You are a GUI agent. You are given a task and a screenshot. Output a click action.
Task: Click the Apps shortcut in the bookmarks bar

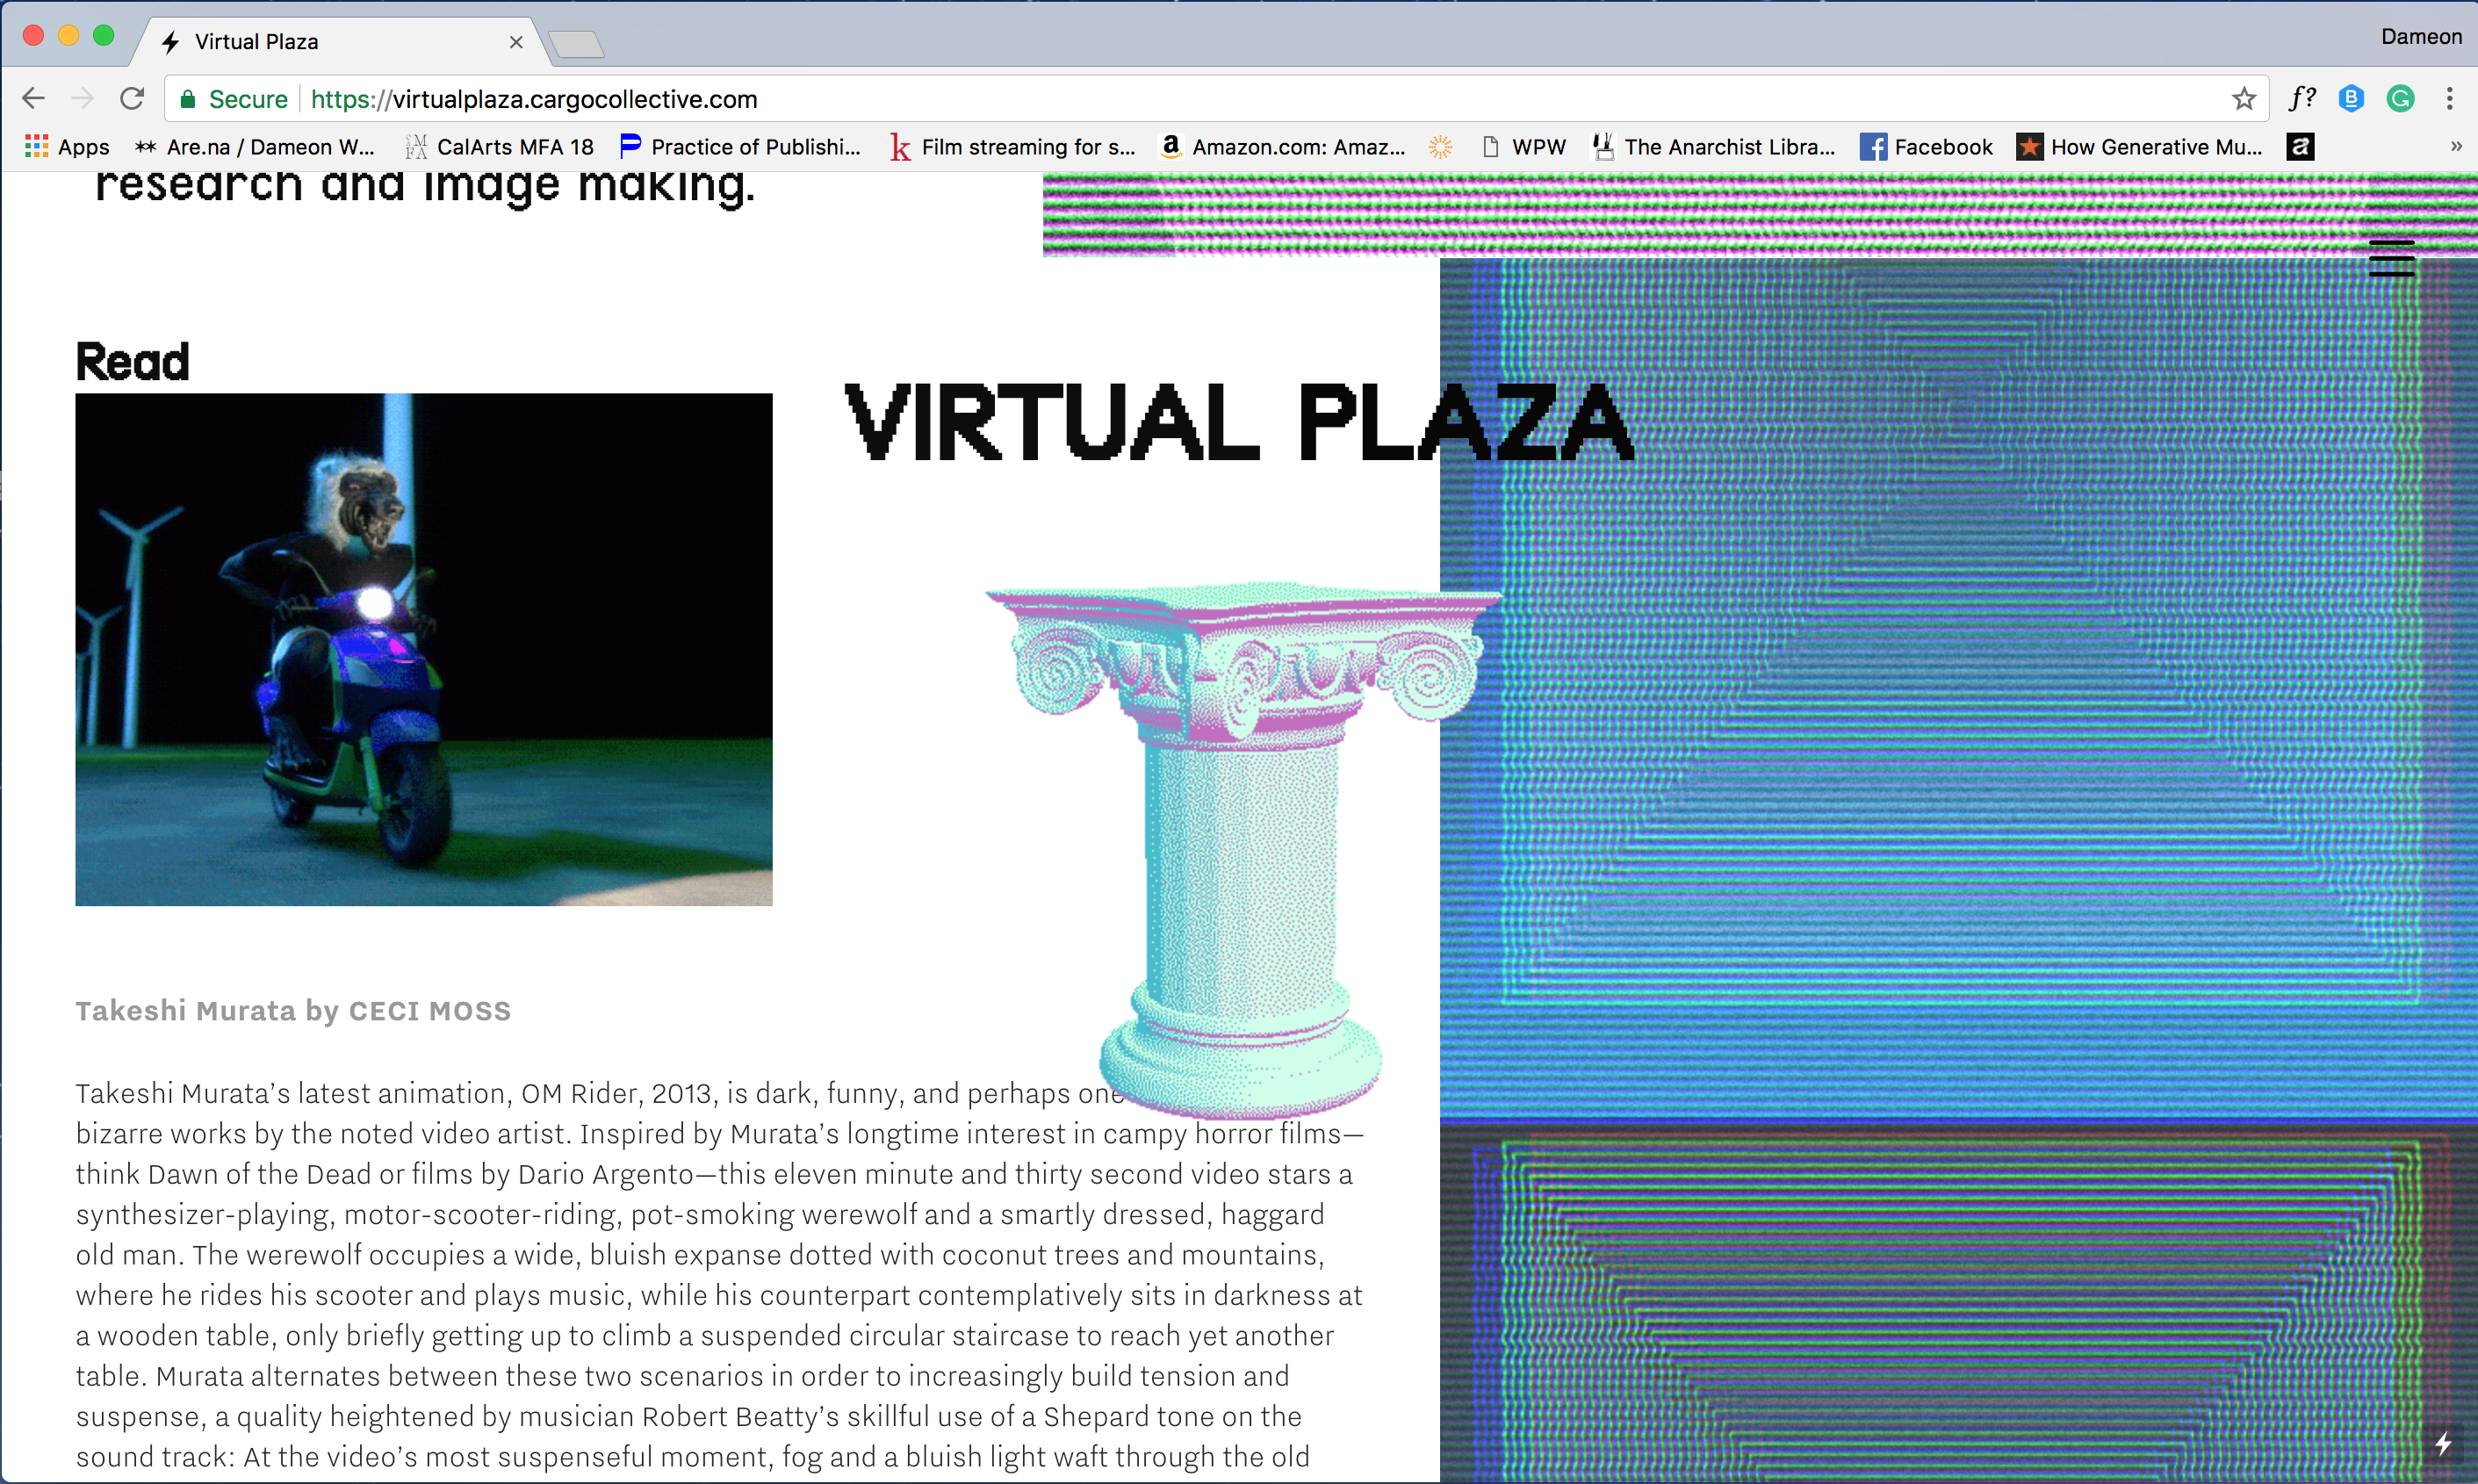67,147
